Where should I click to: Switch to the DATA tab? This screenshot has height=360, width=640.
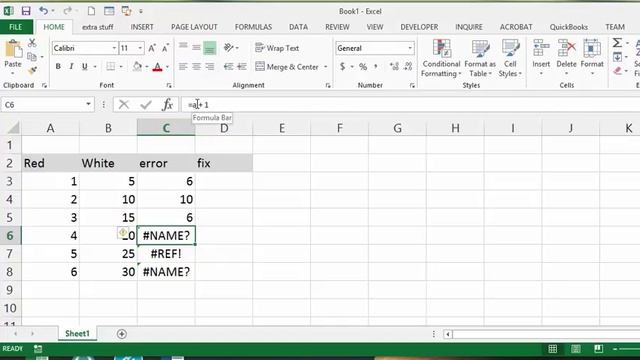[x=298, y=27]
